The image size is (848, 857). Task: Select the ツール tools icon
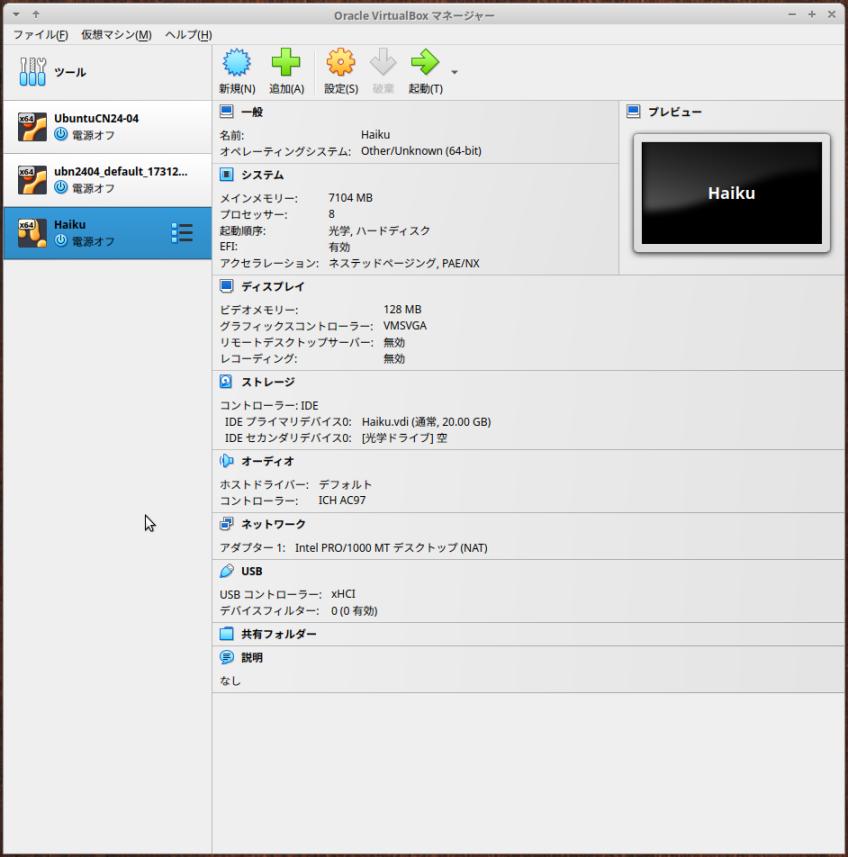click(x=33, y=72)
